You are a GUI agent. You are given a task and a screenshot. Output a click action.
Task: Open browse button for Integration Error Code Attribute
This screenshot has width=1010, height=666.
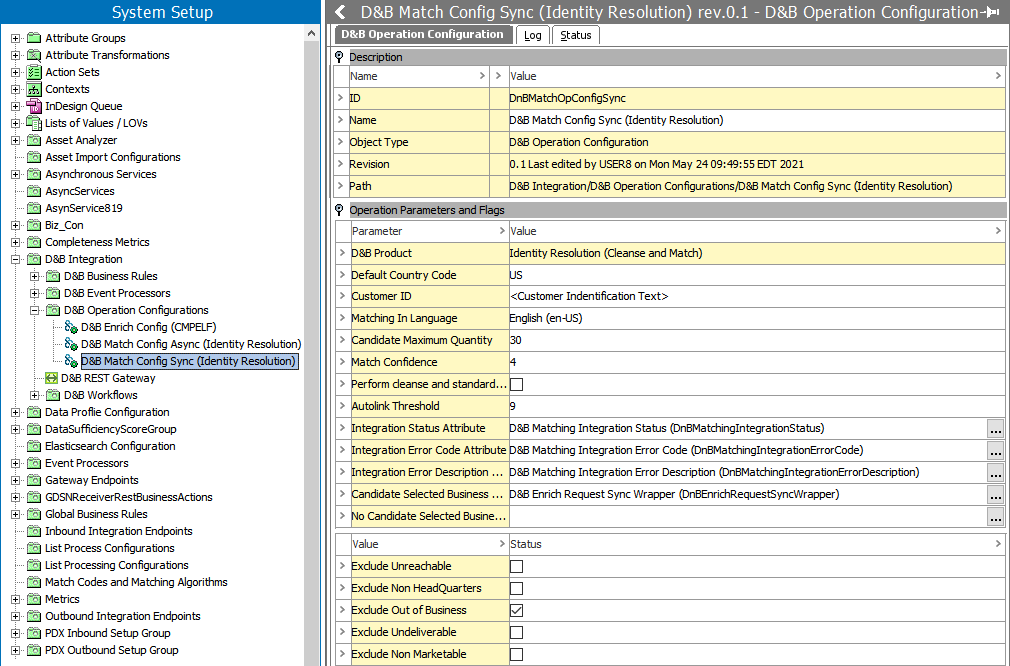point(995,450)
